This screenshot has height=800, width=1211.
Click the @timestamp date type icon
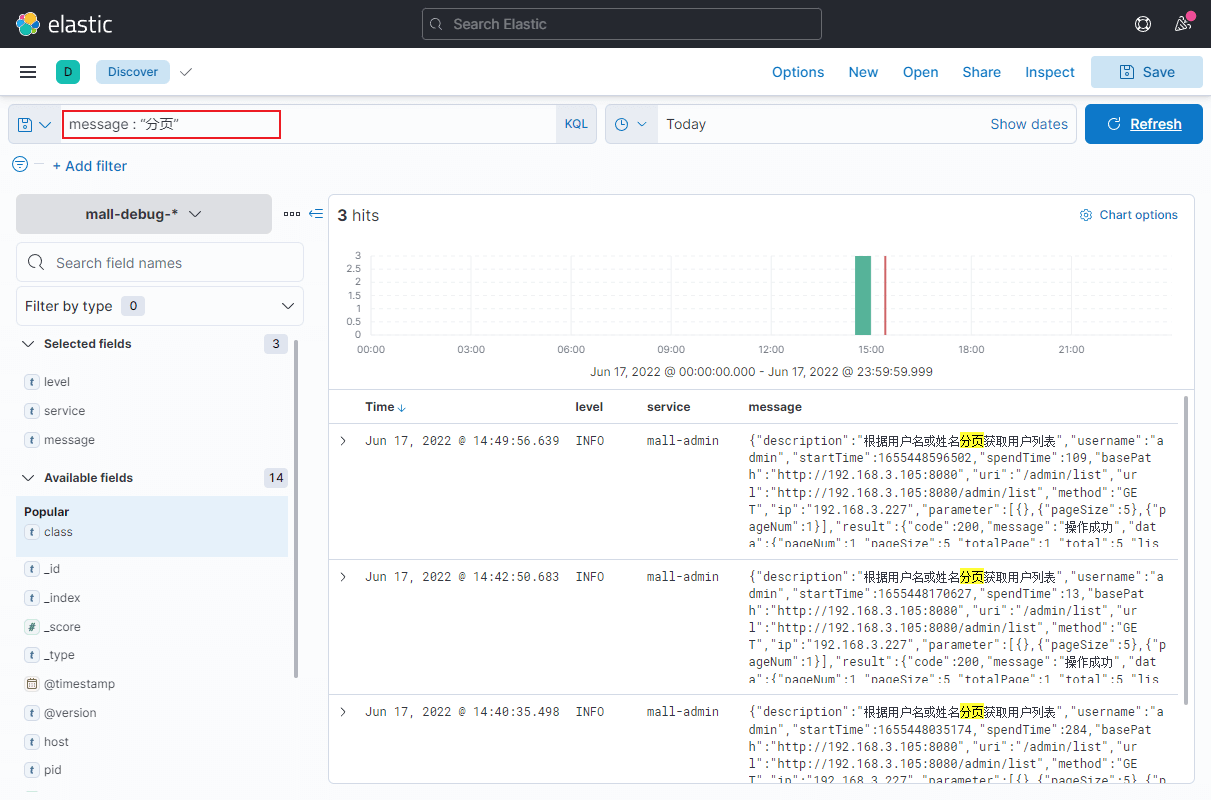32,684
